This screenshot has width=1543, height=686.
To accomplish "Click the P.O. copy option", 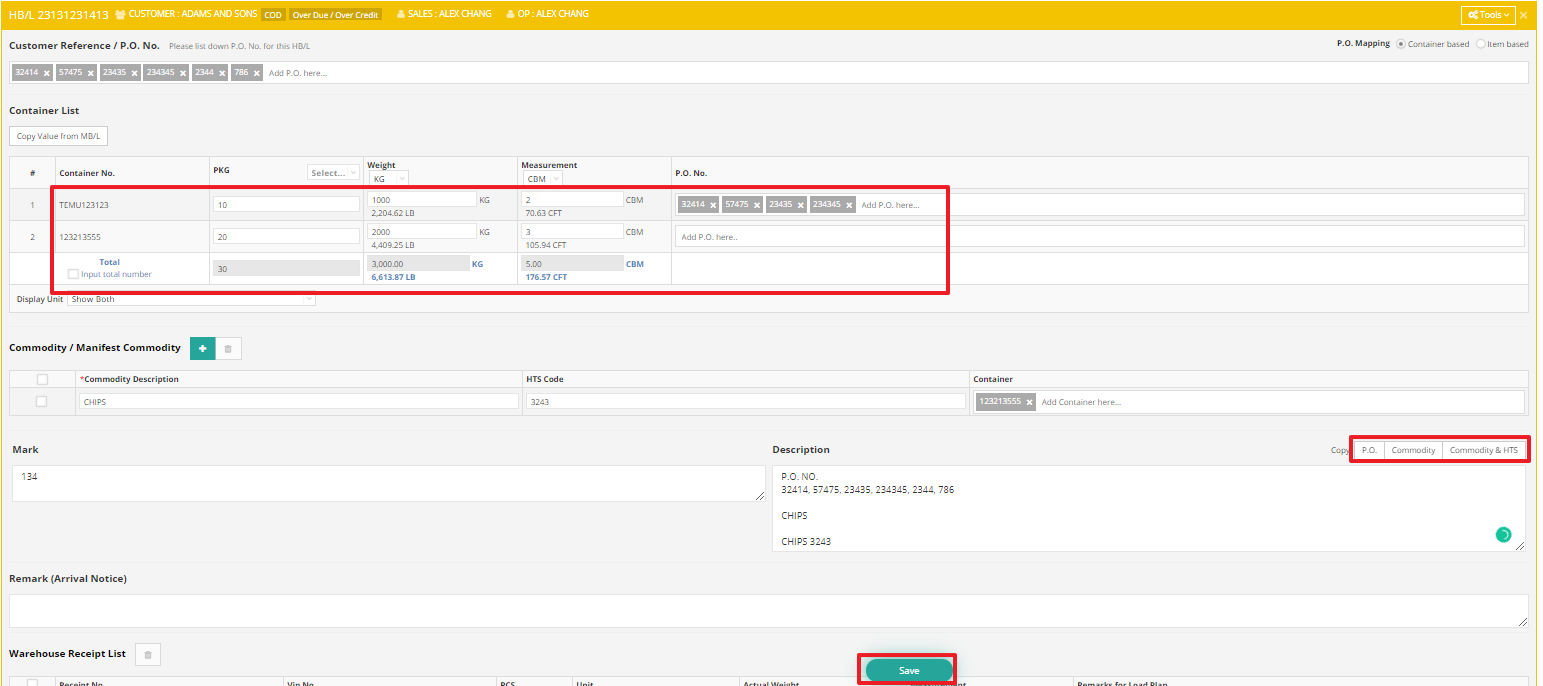I will tap(1370, 450).
